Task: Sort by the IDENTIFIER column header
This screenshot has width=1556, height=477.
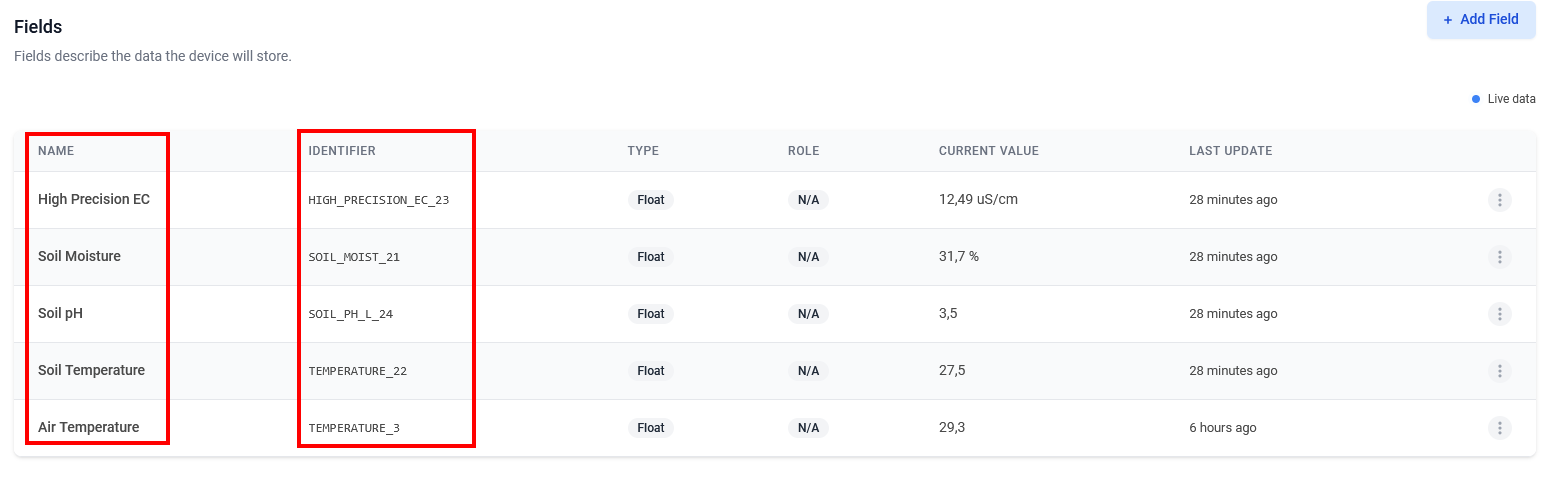Action: coord(342,151)
